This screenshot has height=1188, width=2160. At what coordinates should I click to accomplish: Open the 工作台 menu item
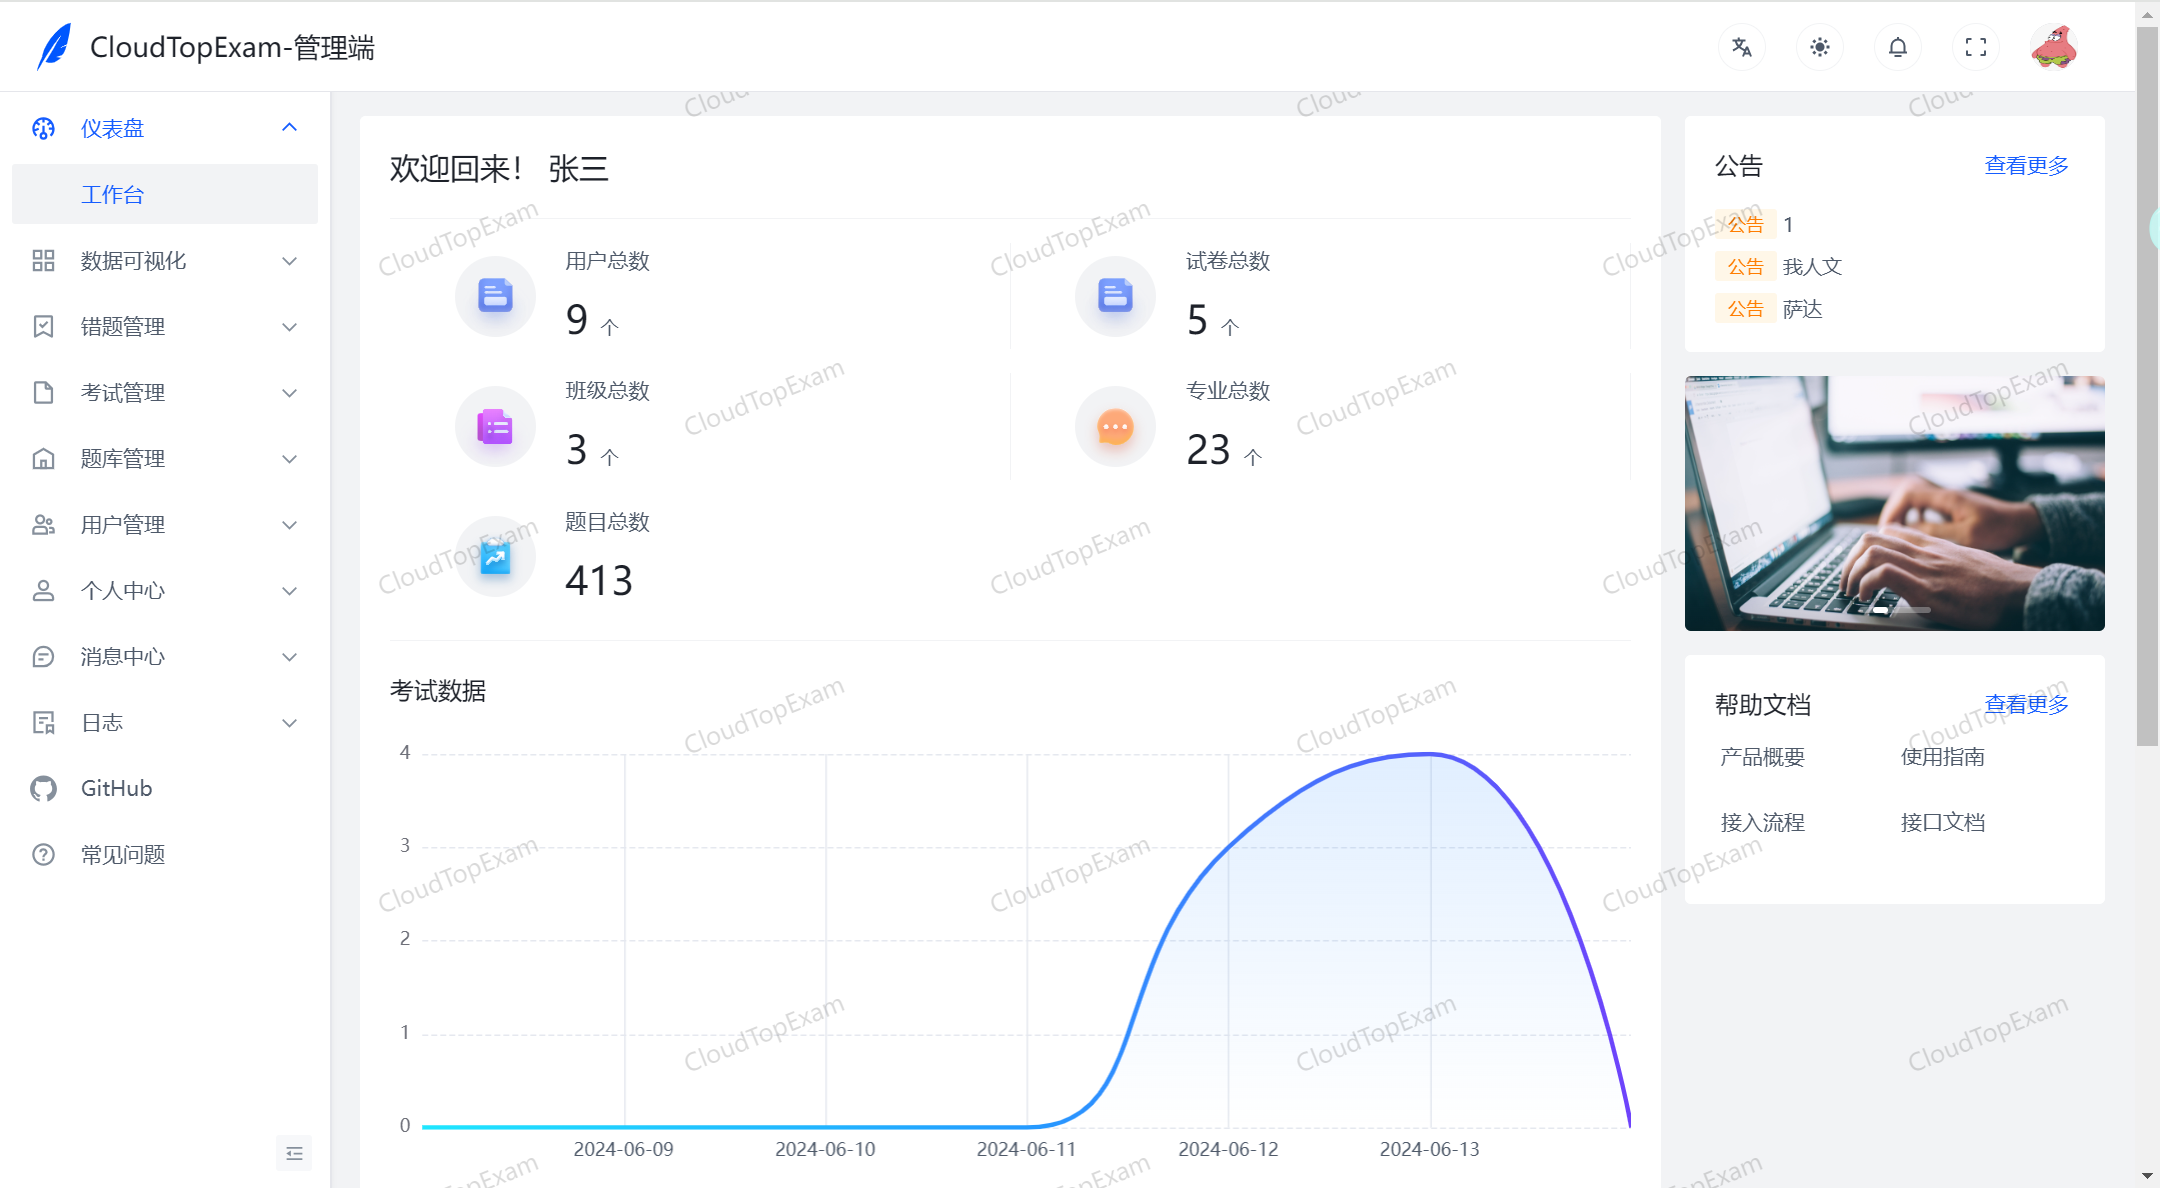coord(112,194)
